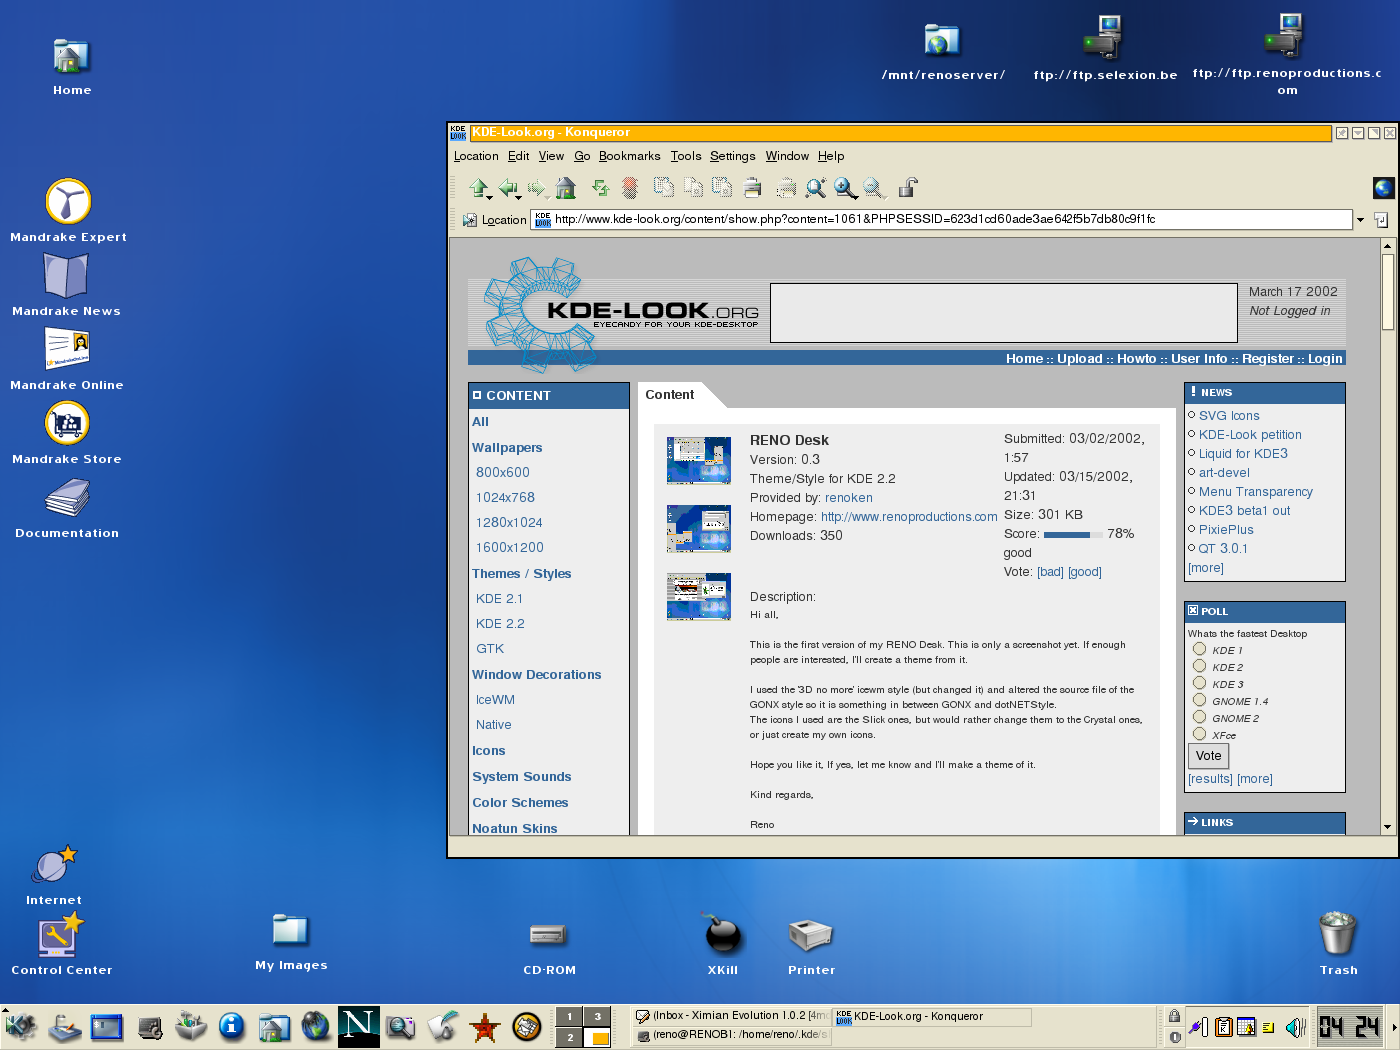Open the Bookmarks menu
The width and height of the screenshot is (1400, 1050).
pyautogui.click(x=629, y=156)
